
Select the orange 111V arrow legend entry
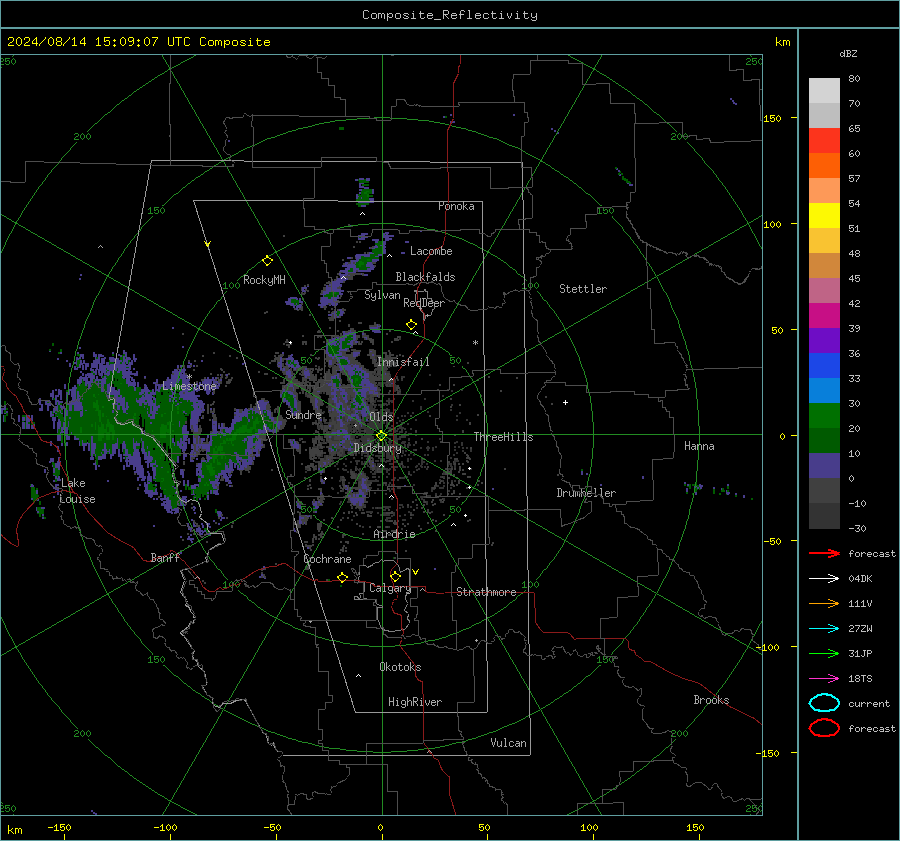(x=824, y=603)
